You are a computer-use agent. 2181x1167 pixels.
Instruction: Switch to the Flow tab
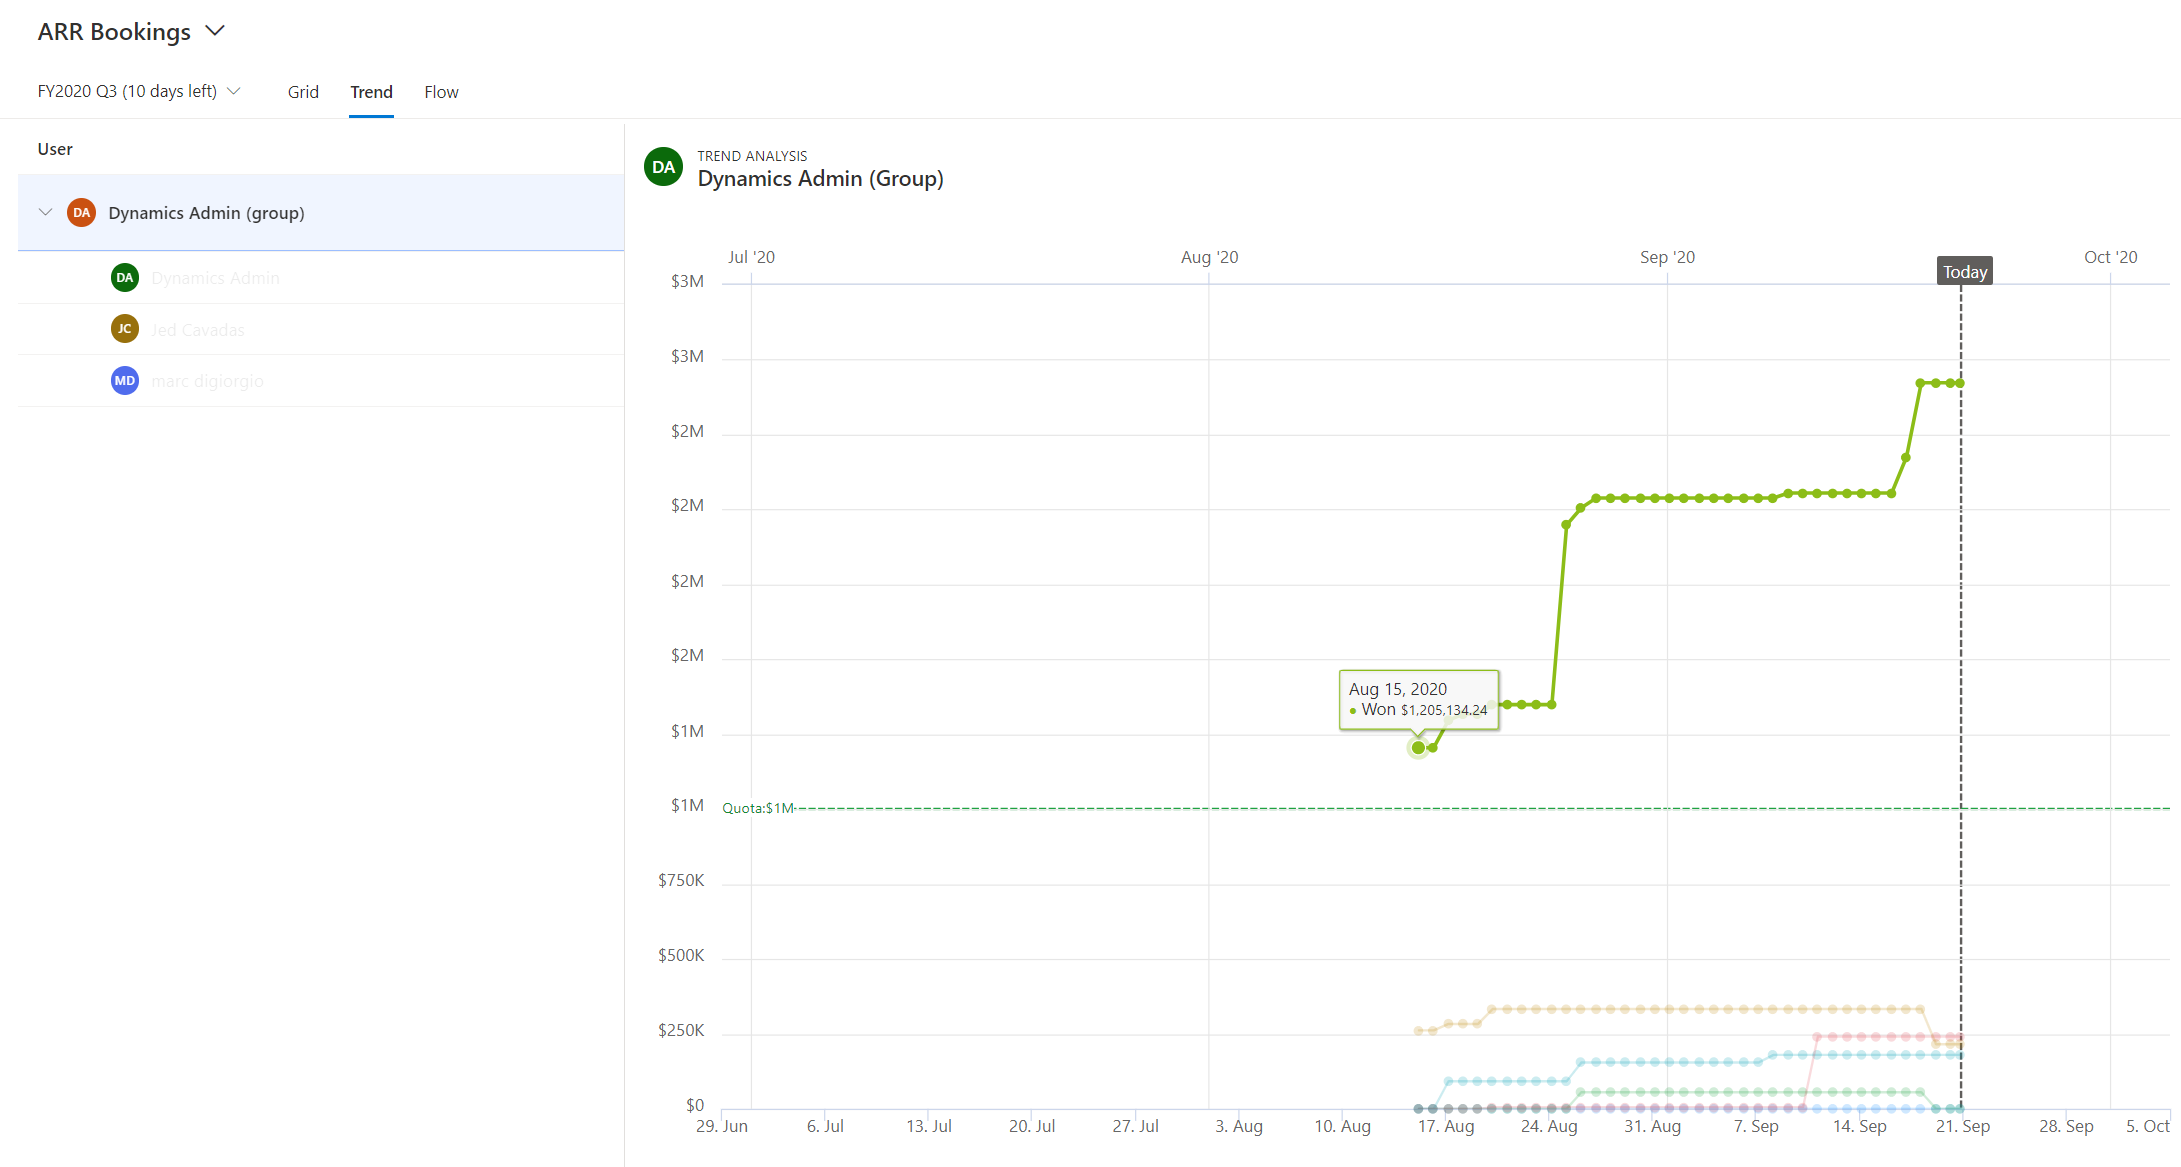click(441, 92)
